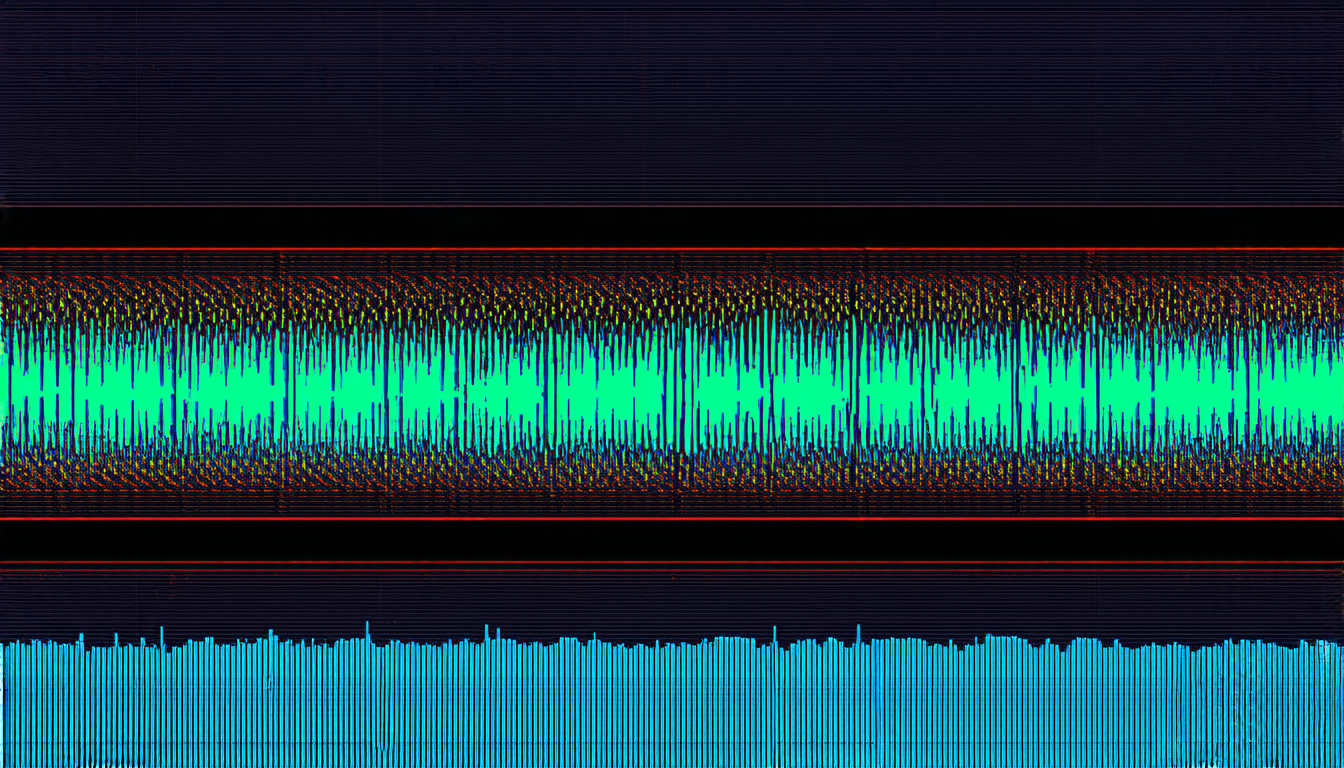Click the empty dark navy striped top panel
1344x768 pixels.
672,100
